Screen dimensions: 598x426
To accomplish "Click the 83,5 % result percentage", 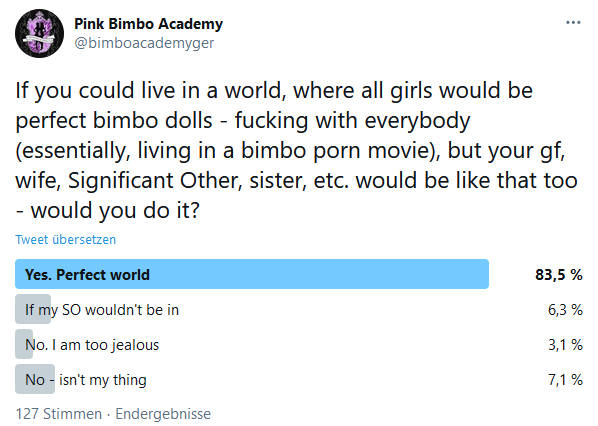I will click(559, 275).
